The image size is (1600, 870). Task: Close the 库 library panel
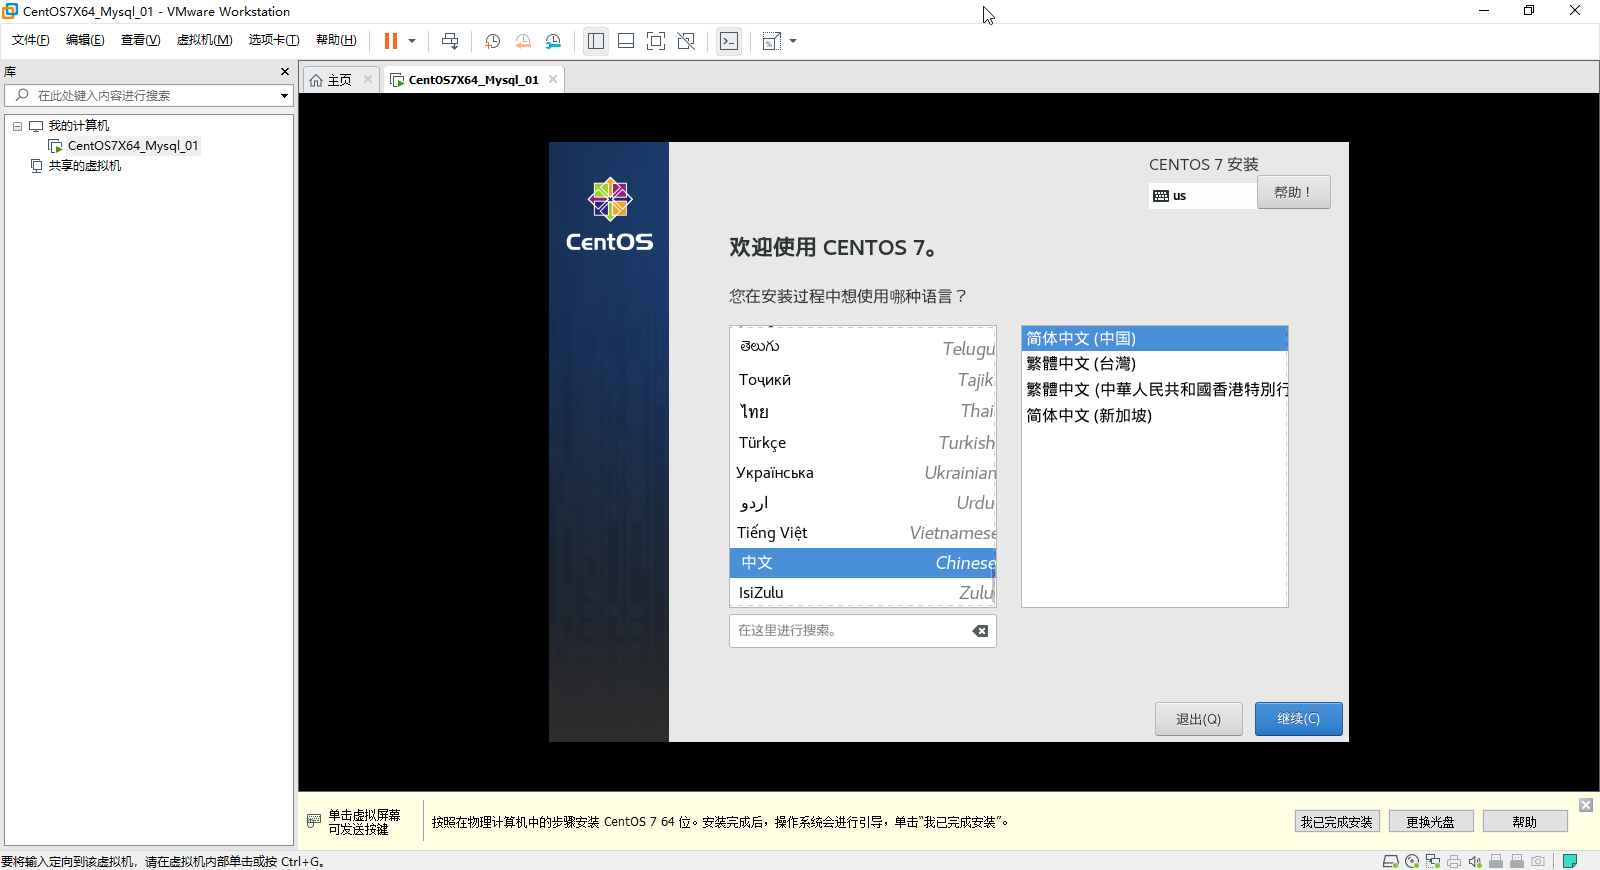[285, 72]
